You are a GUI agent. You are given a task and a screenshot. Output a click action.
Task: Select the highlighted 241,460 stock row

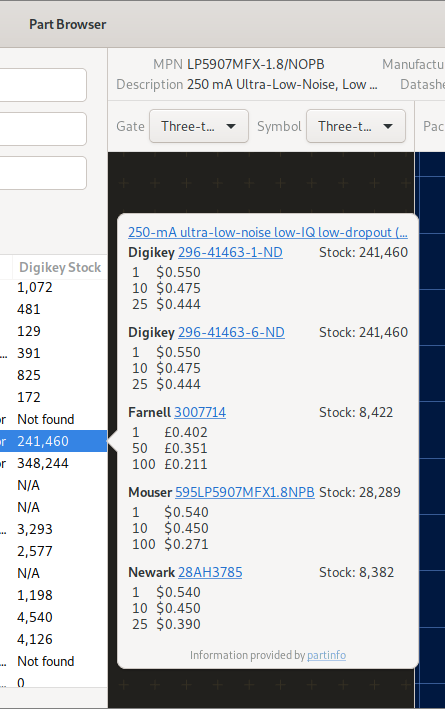53,441
